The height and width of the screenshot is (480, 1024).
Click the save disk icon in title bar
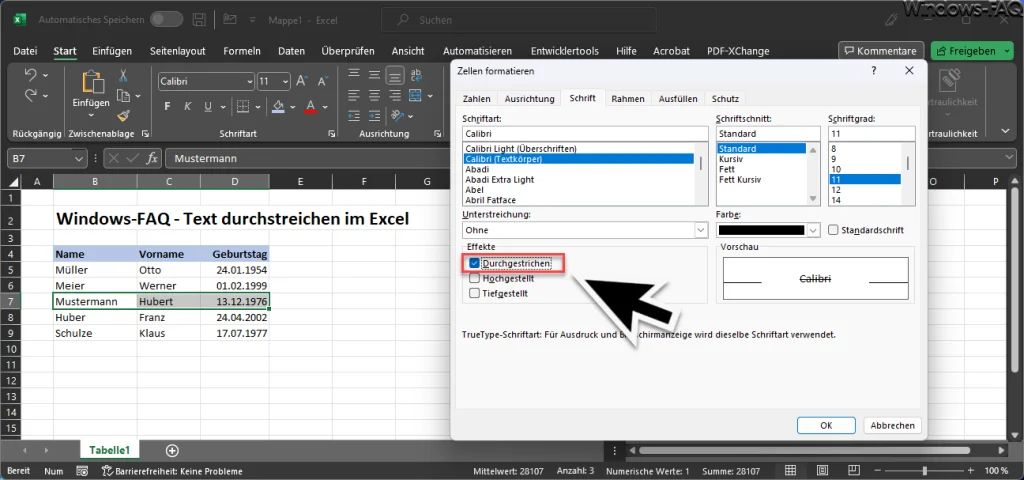[200, 20]
